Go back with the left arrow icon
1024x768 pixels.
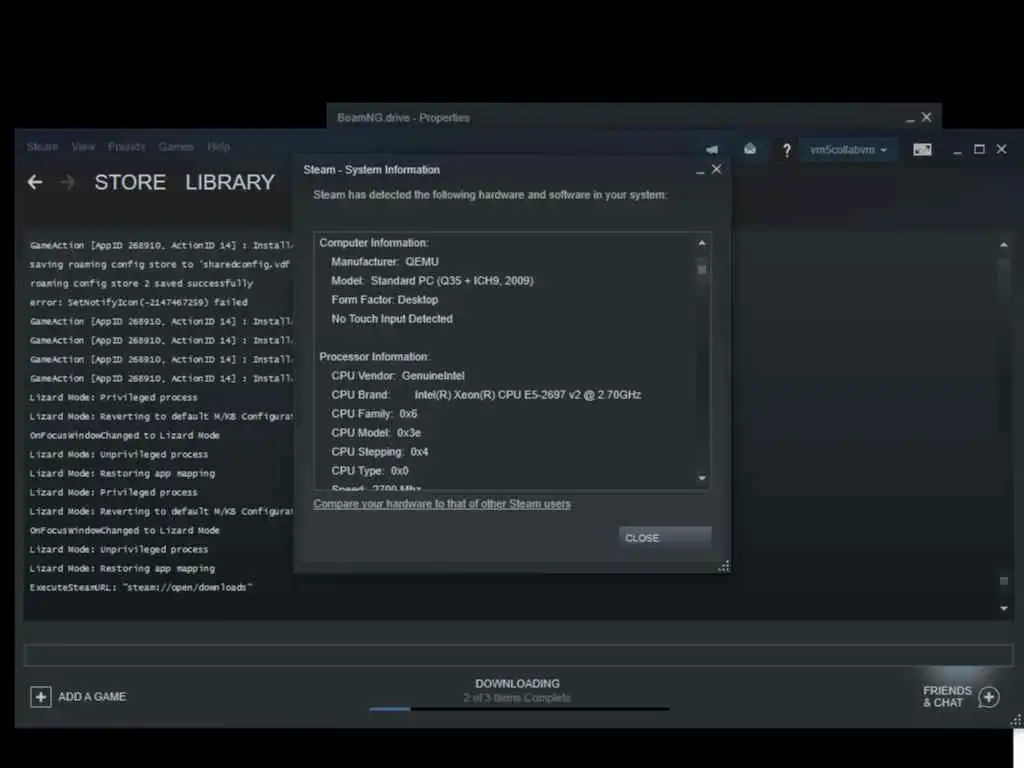click(35, 182)
